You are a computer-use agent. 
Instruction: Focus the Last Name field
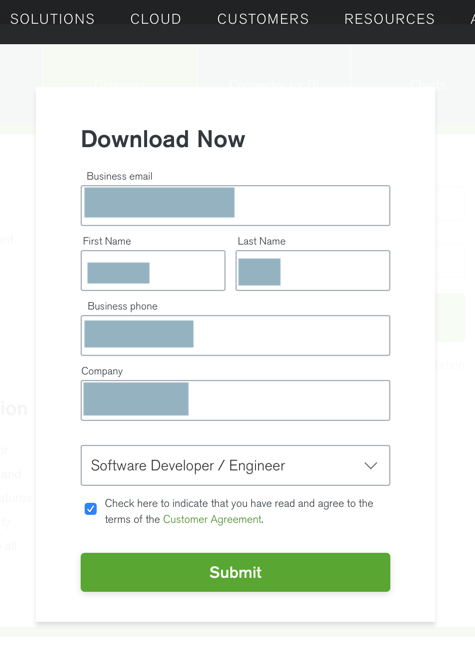tap(313, 270)
